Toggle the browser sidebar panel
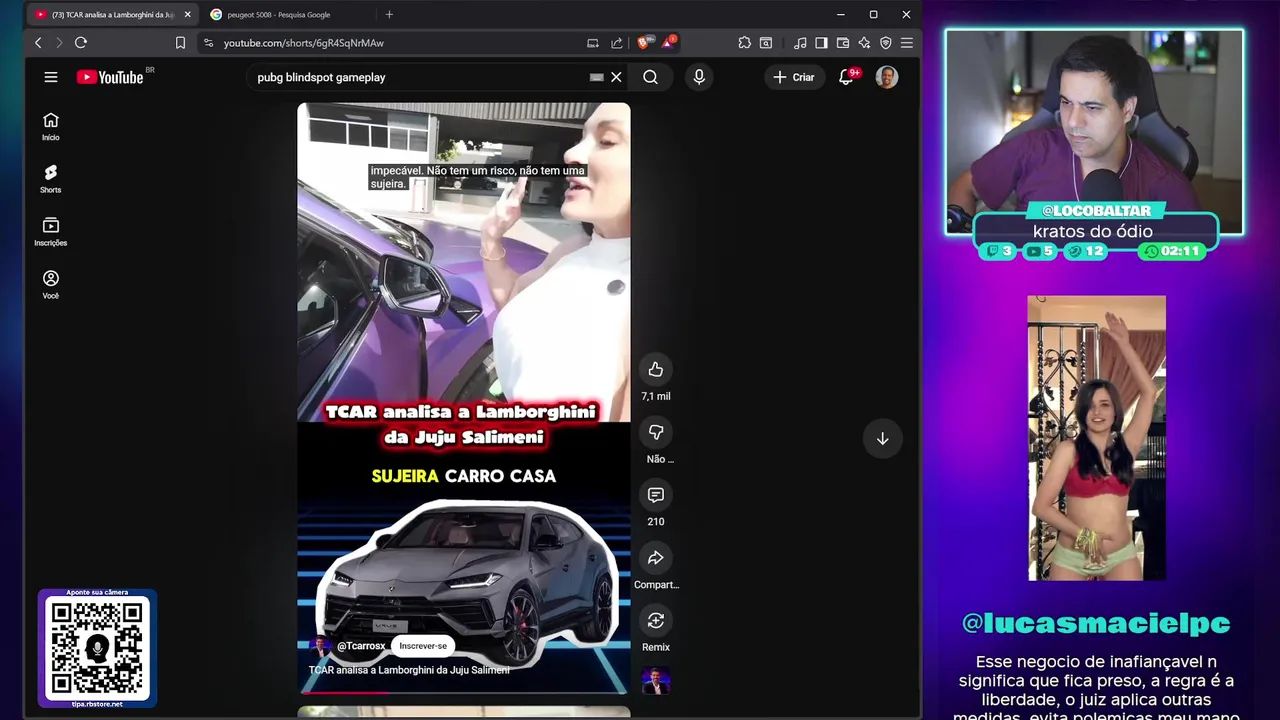The height and width of the screenshot is (720, 1280). [821, 43]
